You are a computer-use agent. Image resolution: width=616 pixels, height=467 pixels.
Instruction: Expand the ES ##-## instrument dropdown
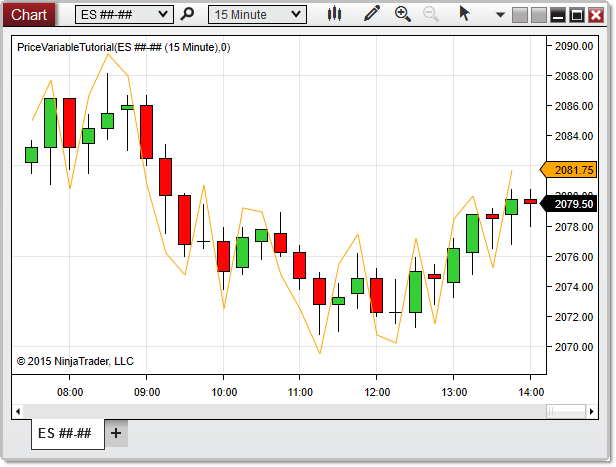124,14
